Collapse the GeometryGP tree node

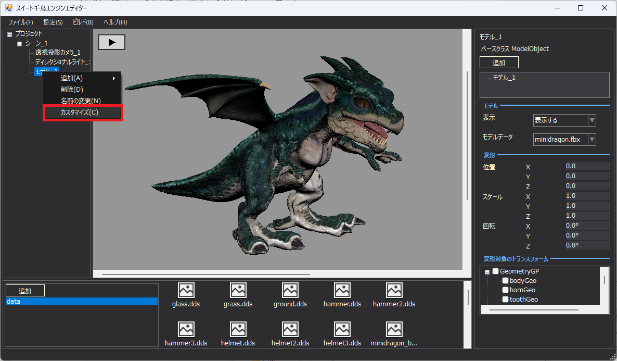click(x=487, y=272)
